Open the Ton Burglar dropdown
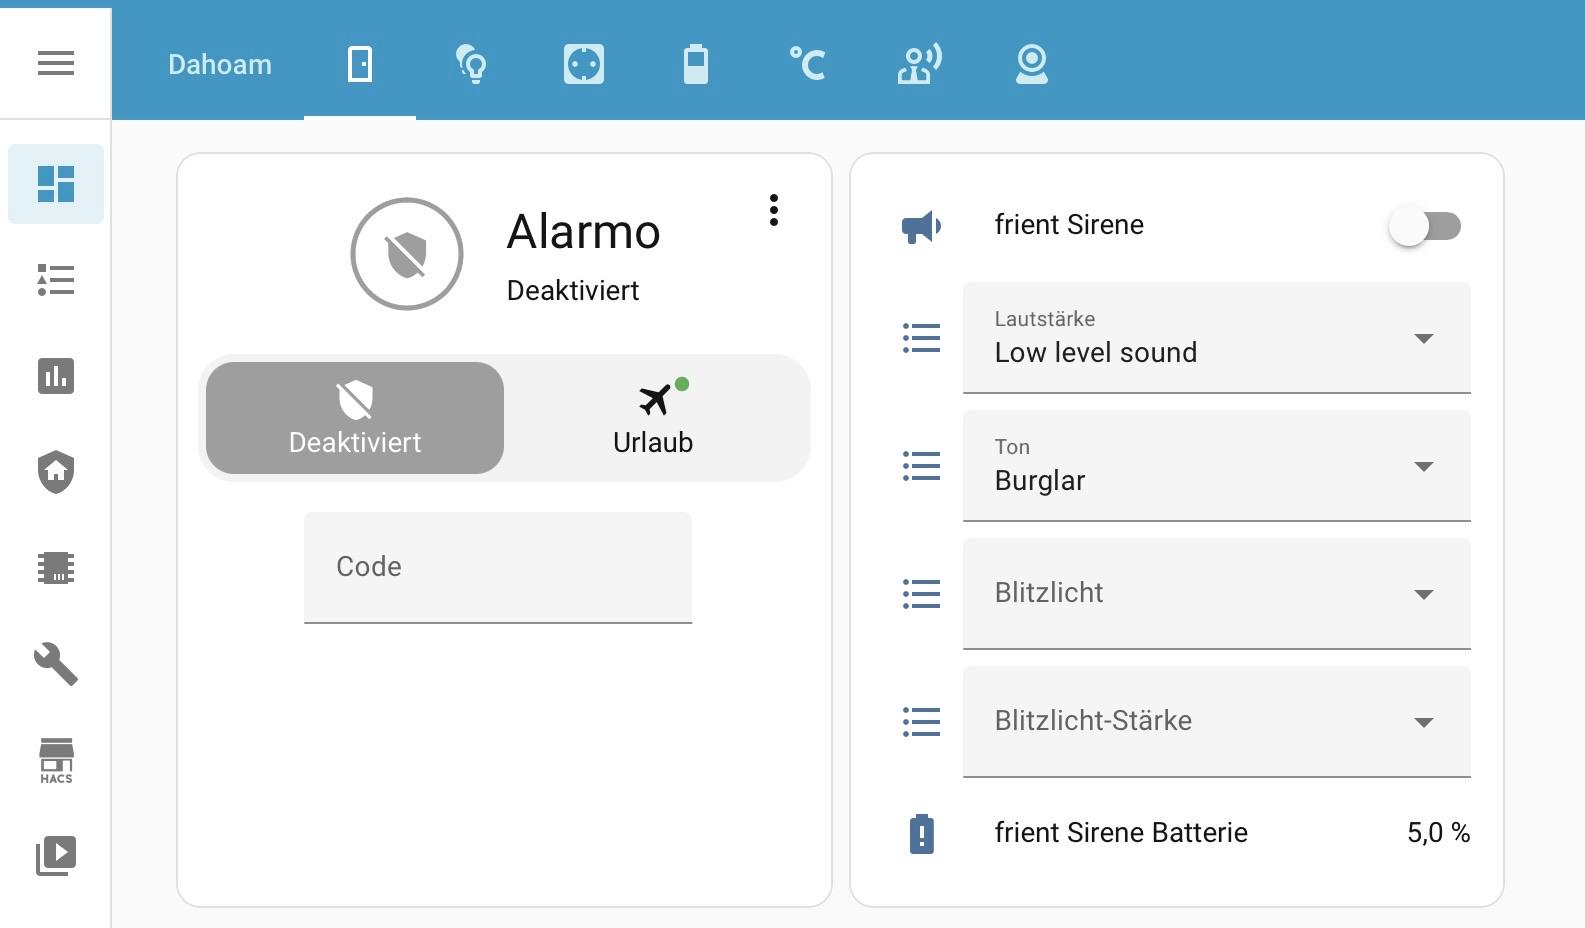This screenshot has width=1585, height=928. pos(1216,466)
